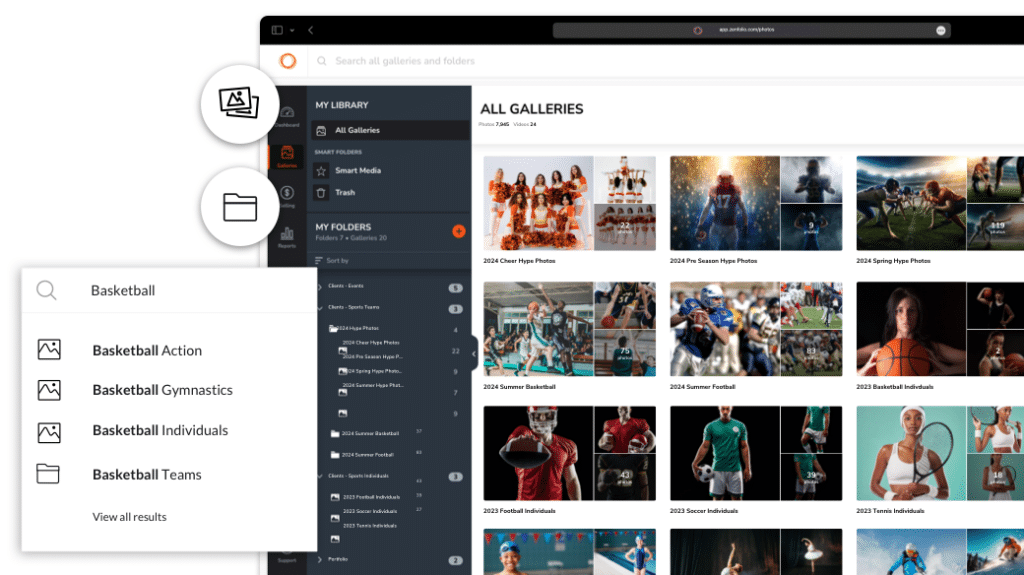
Task: Open the 2023 Tennis Individuals gallery thumbnail
Action: pyautogui.click(x=940, y=453)
